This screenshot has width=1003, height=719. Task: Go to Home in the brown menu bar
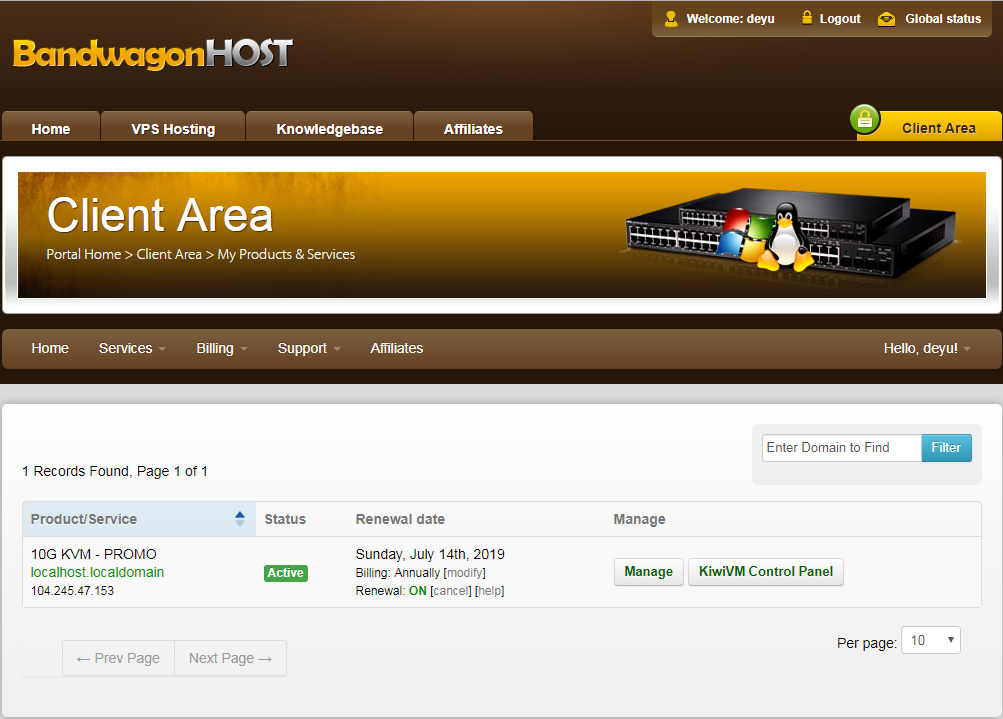[50, 348]
